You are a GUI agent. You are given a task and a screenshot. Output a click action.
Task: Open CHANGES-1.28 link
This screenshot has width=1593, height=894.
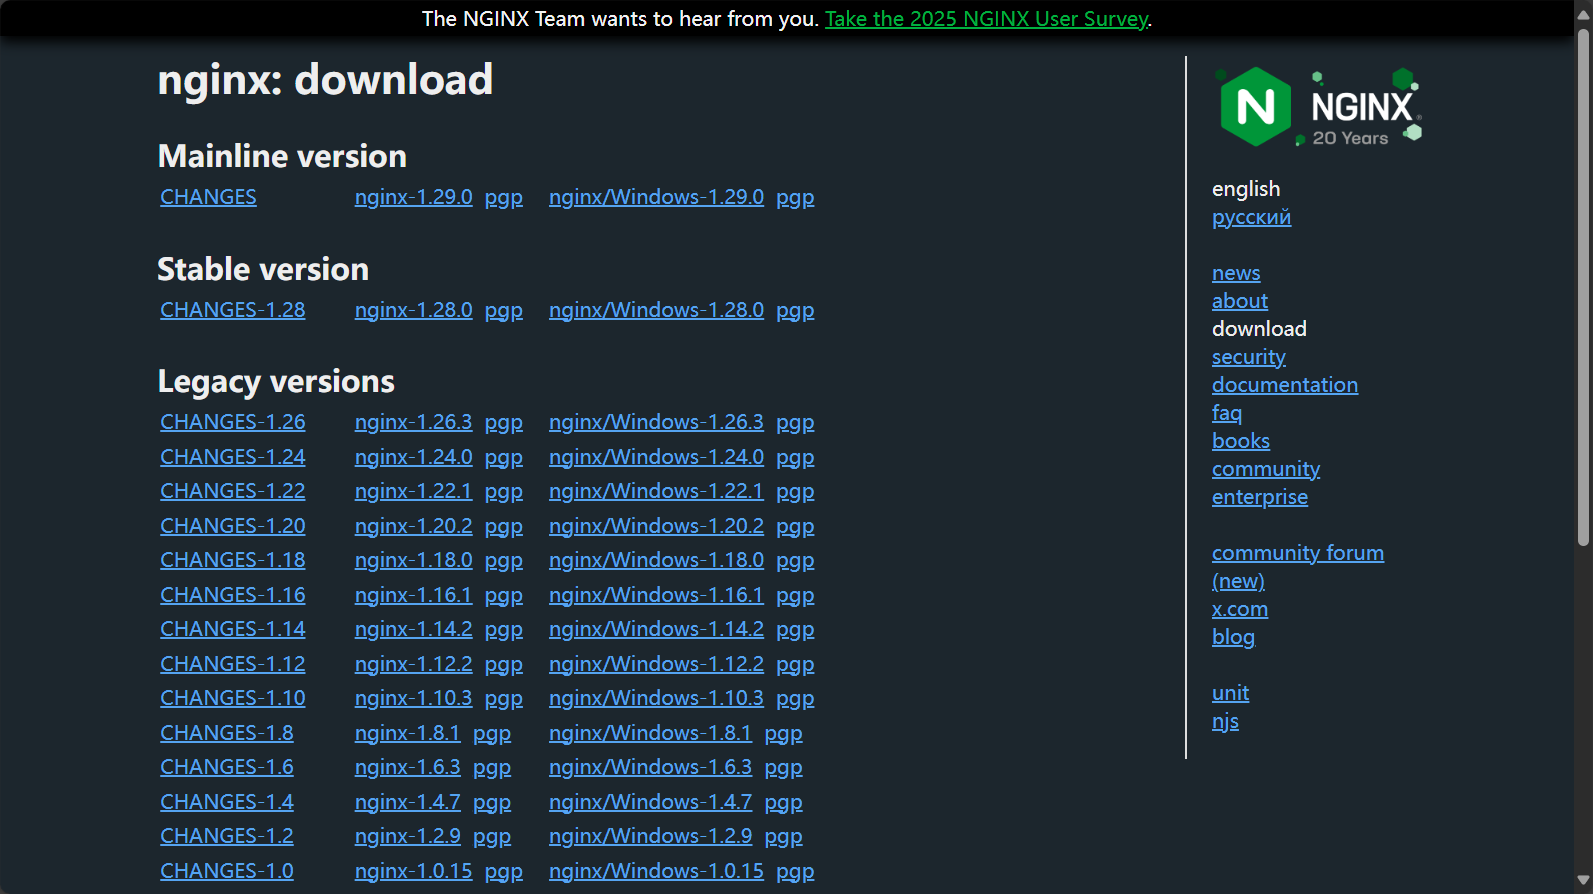[233, 310]
